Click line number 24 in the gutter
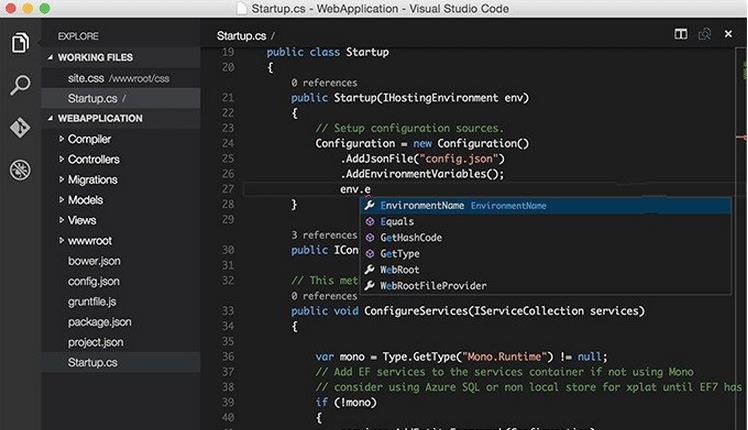The image size is (748, 430). click(x=228, y=143)
